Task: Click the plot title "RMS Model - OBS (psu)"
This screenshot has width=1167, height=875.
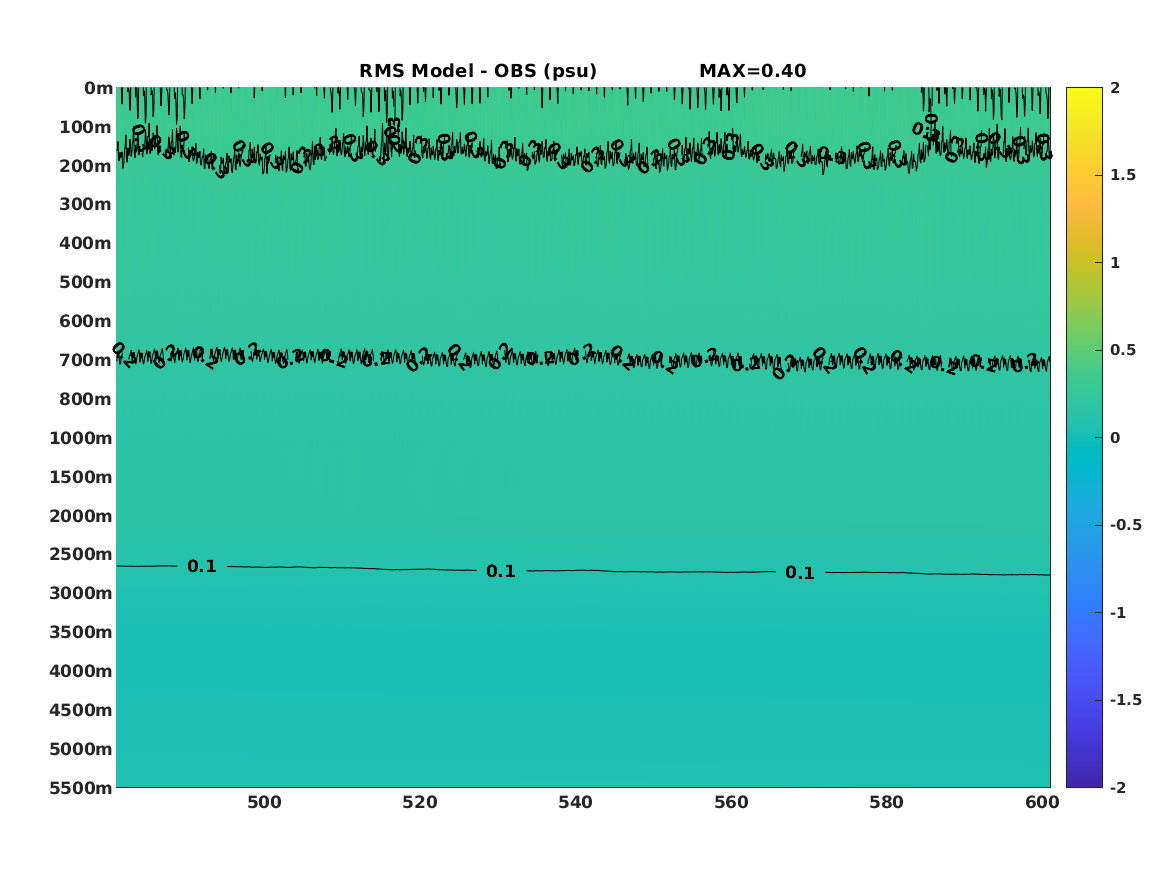Action: pyautogui.click(x=478, y=71)
